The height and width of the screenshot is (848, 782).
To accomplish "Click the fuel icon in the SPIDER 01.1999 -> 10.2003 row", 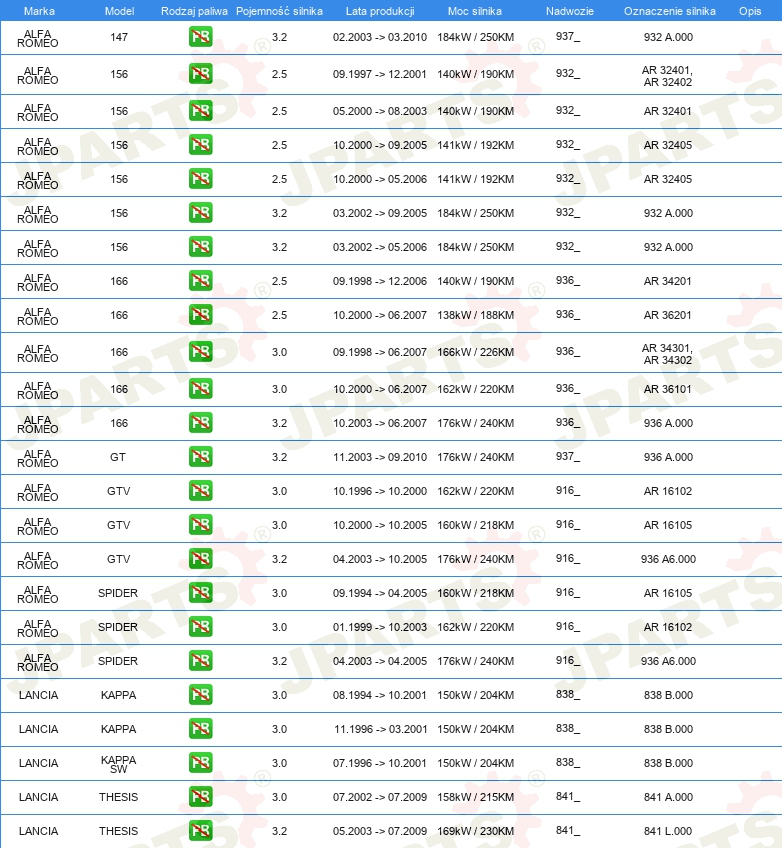I will (x=201, y=627).
